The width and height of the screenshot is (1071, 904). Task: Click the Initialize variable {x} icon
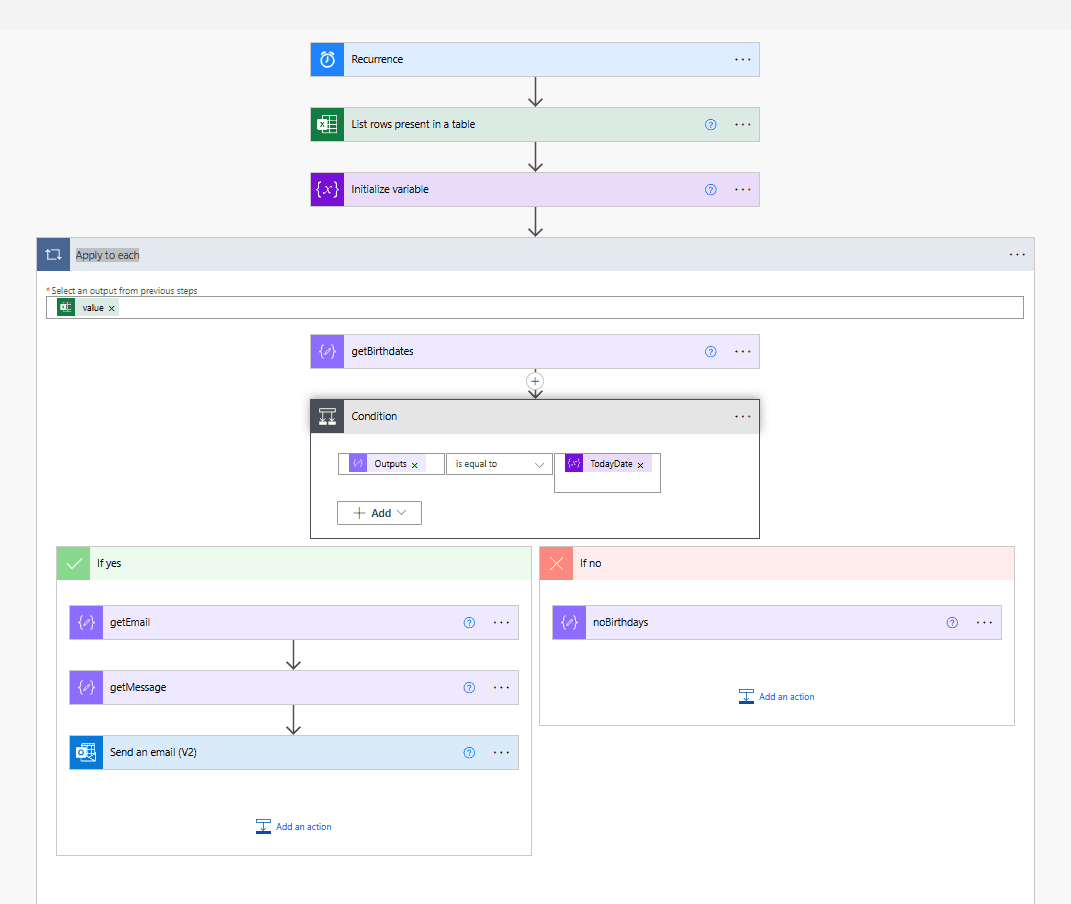pos(326,189)
